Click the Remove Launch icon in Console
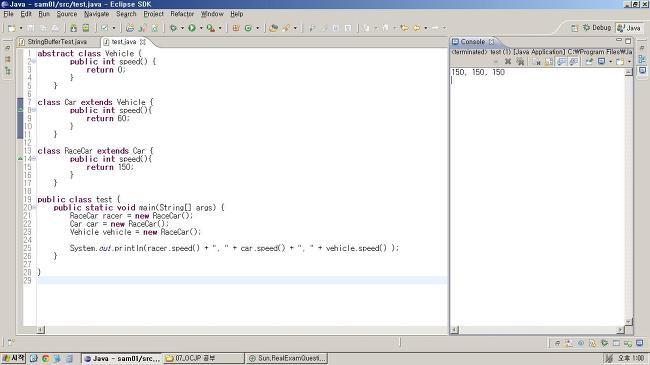Viewport: 650px width, 365px height. 508,62
